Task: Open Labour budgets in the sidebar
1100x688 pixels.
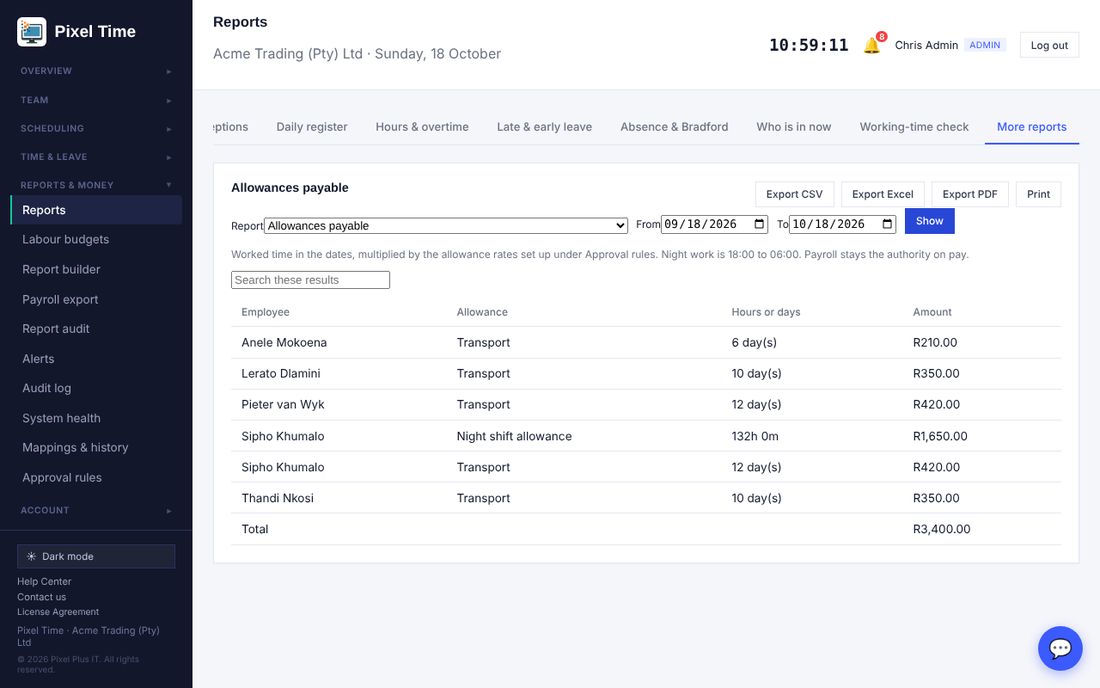Action: coord(96,240)
